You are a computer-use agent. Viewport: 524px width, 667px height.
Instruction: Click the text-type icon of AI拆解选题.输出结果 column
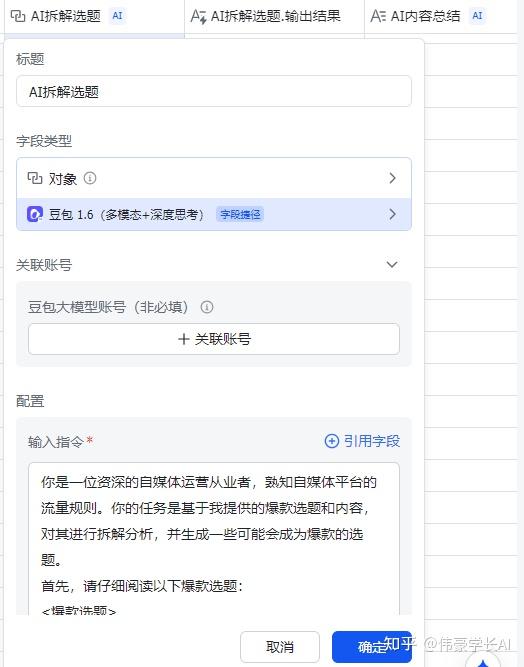point(198,16)
